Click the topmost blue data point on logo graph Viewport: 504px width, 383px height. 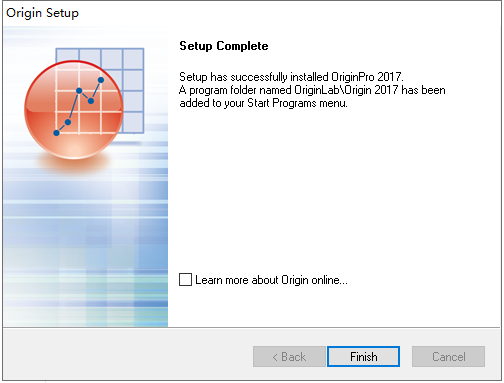[x=101, y=80]
